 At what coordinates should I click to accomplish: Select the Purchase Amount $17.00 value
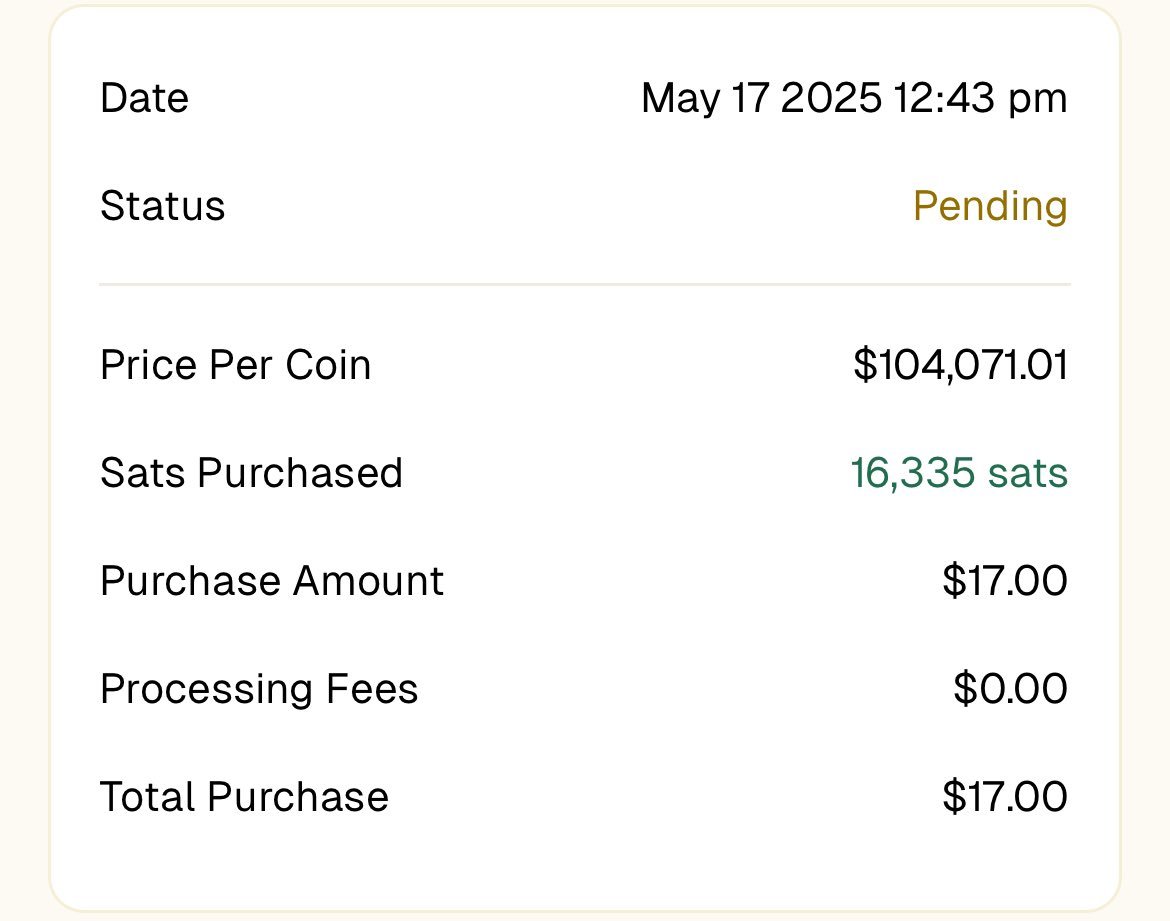tap(1004, 581)
